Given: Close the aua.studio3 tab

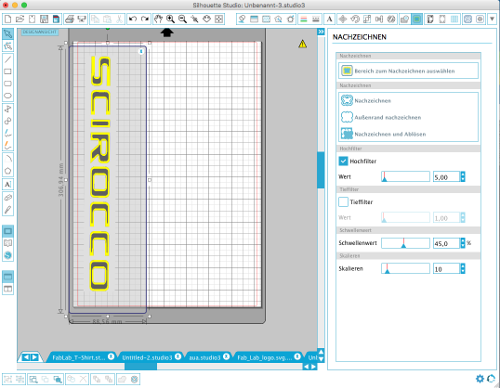Looking at the screenshot, I should tap(226, 357).
